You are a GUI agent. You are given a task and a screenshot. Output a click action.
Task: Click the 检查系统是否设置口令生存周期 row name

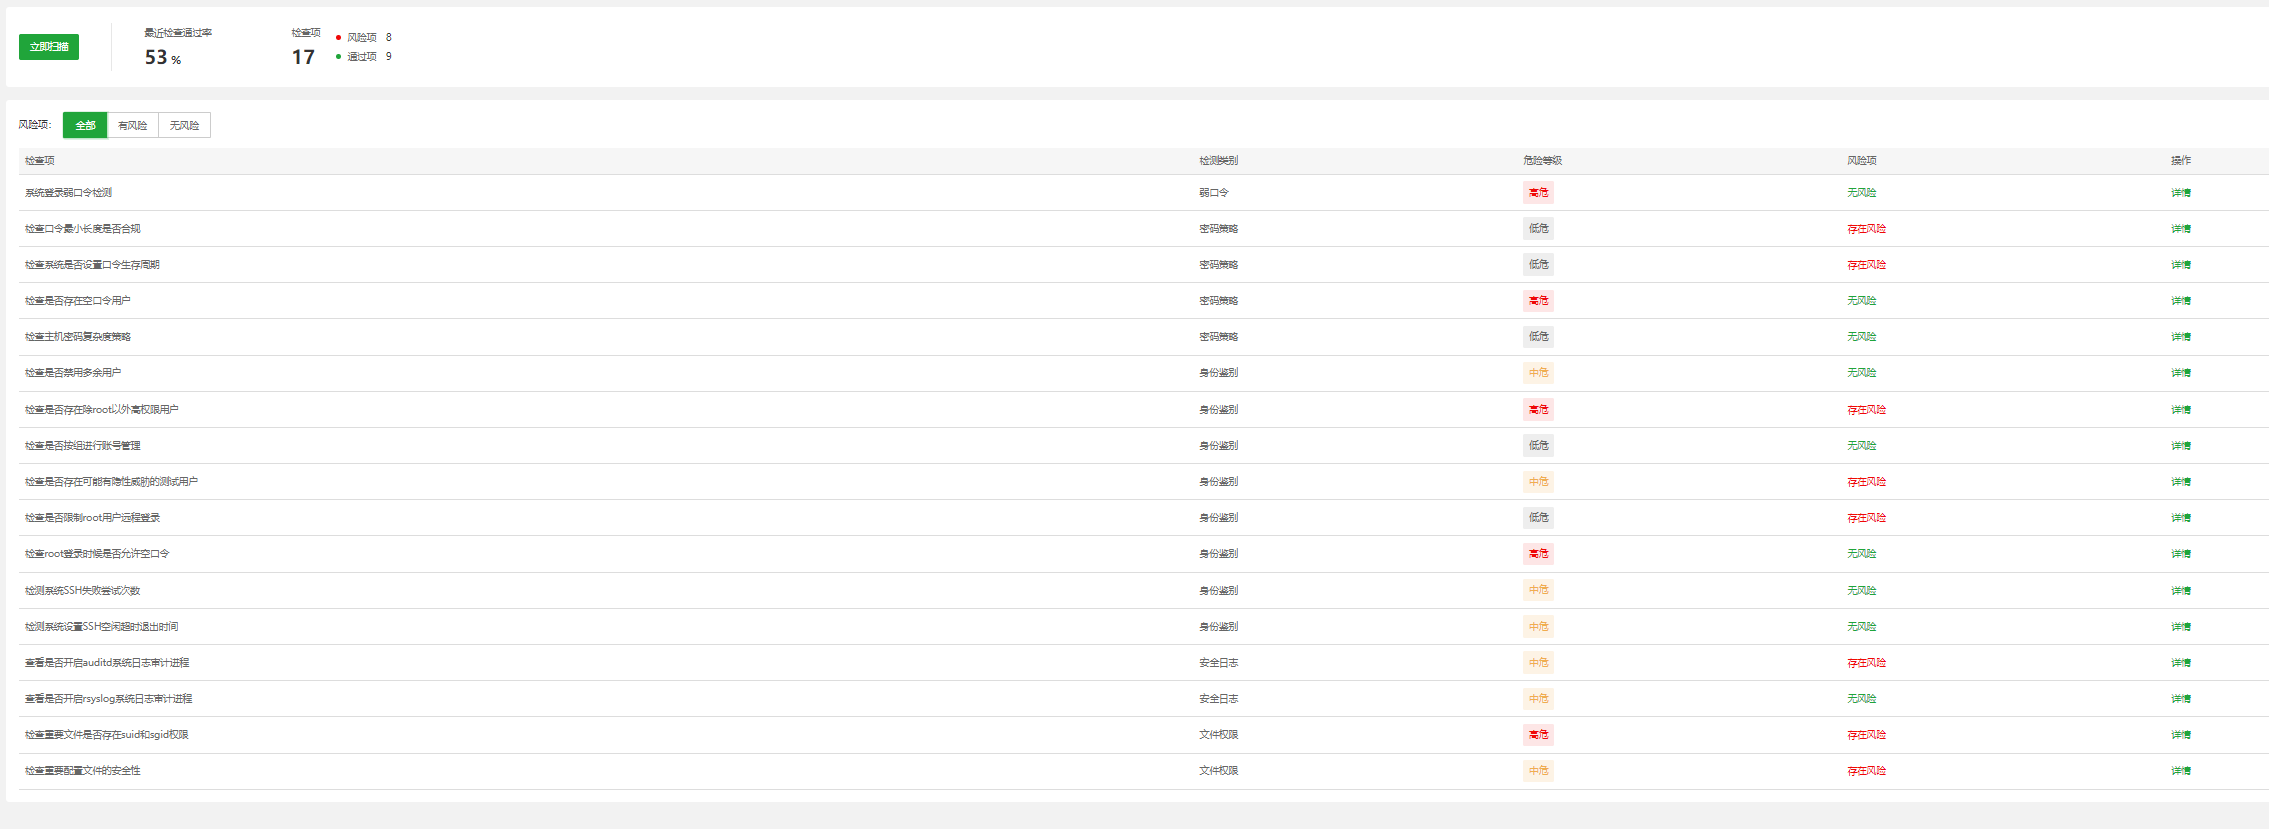click(92, 265)
